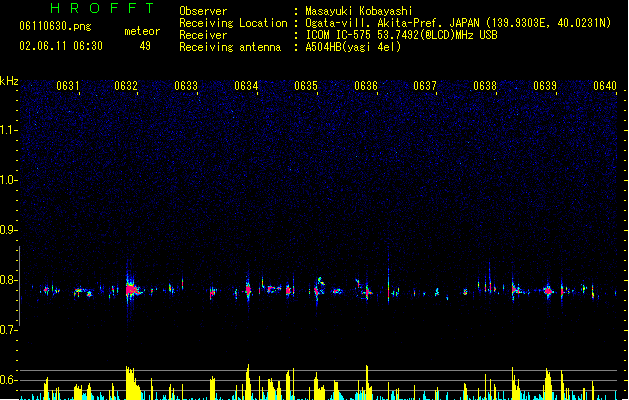Screen dimensions: 629x400
Task: Click the date stamp 02.06.11 06:30
Action: (61, 46)
